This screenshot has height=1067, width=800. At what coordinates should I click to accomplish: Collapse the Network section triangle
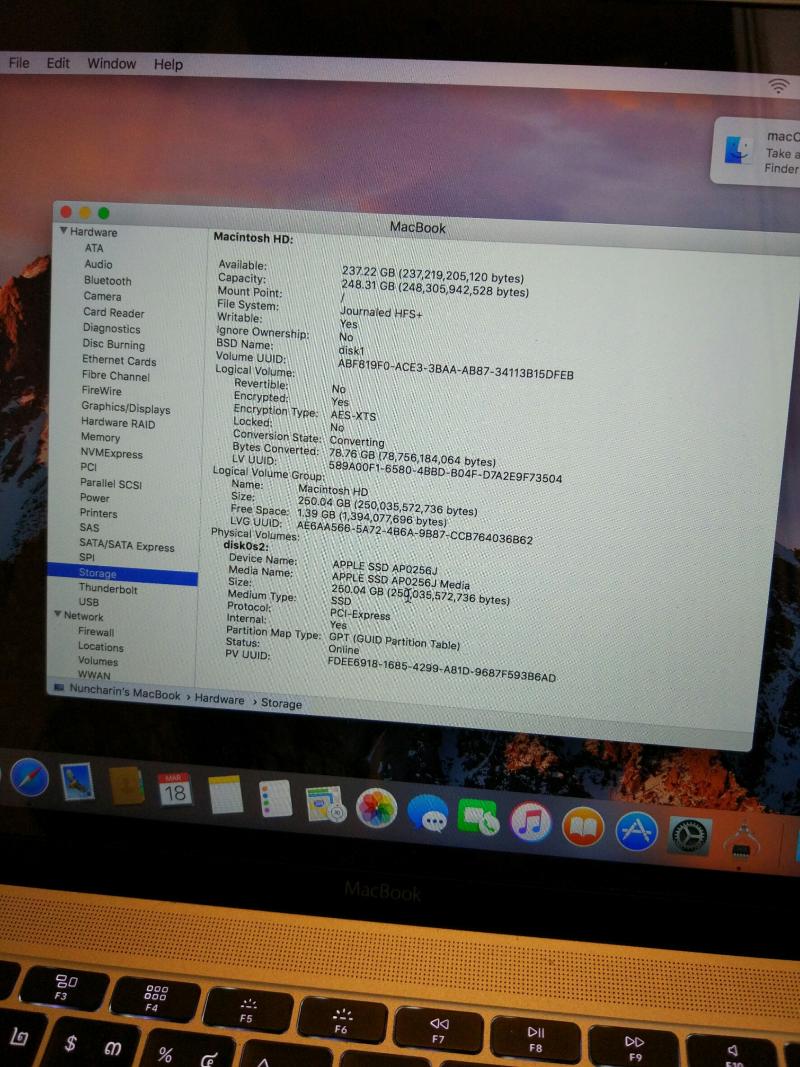pos(58,616)
